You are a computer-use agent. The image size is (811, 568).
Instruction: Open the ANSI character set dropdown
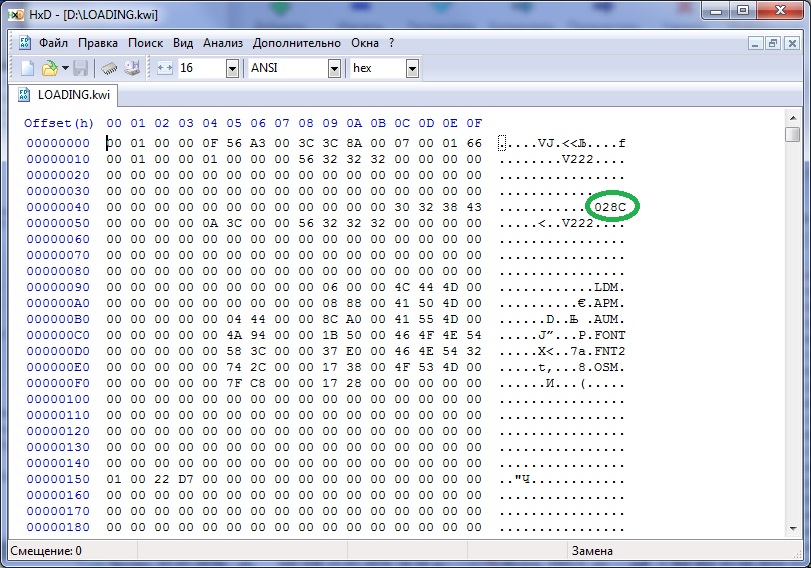coord(334,68)
